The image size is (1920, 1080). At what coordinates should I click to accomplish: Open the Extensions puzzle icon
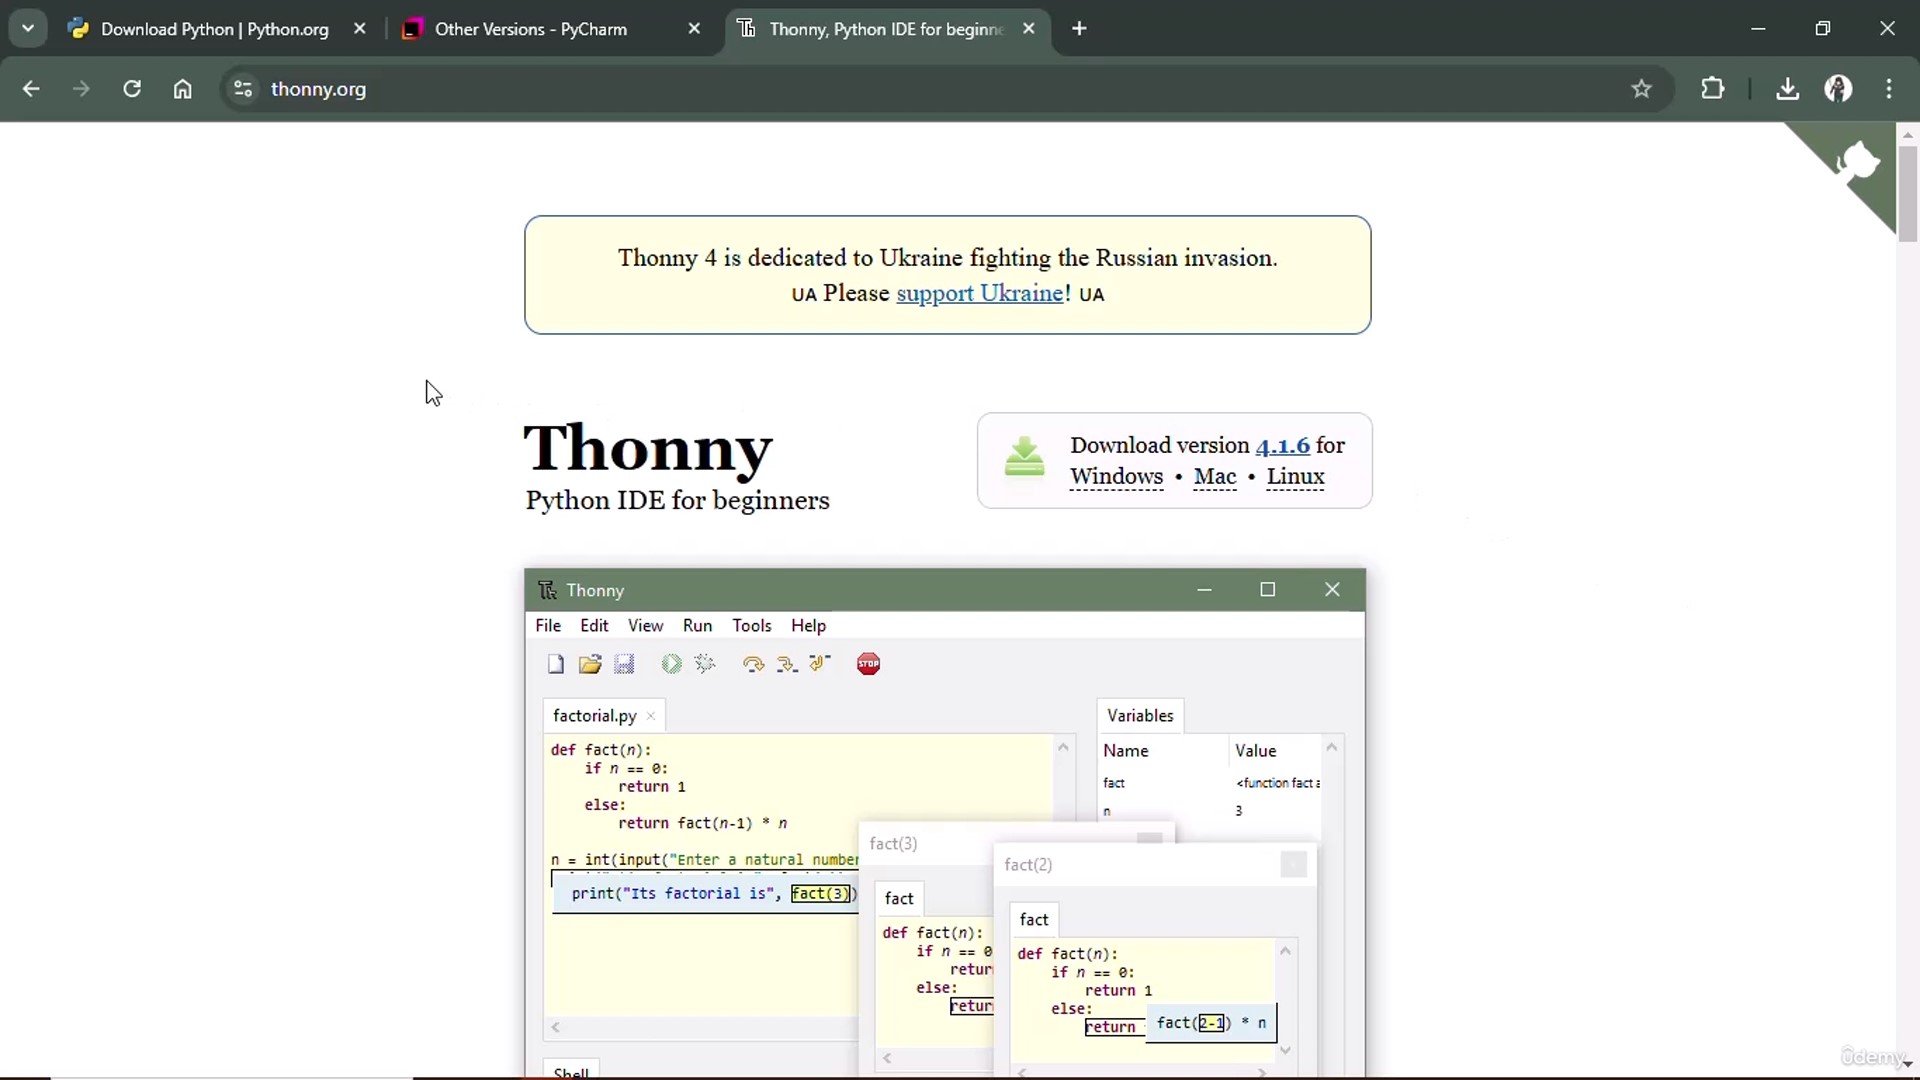[x=1713, y=89]
